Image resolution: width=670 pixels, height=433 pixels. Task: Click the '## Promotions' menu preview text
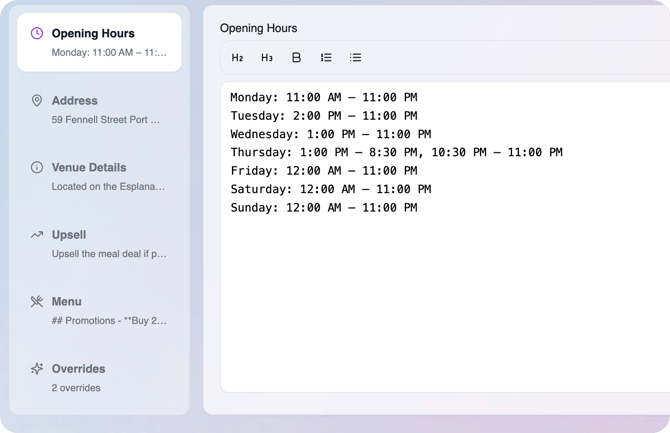(109, 321)
